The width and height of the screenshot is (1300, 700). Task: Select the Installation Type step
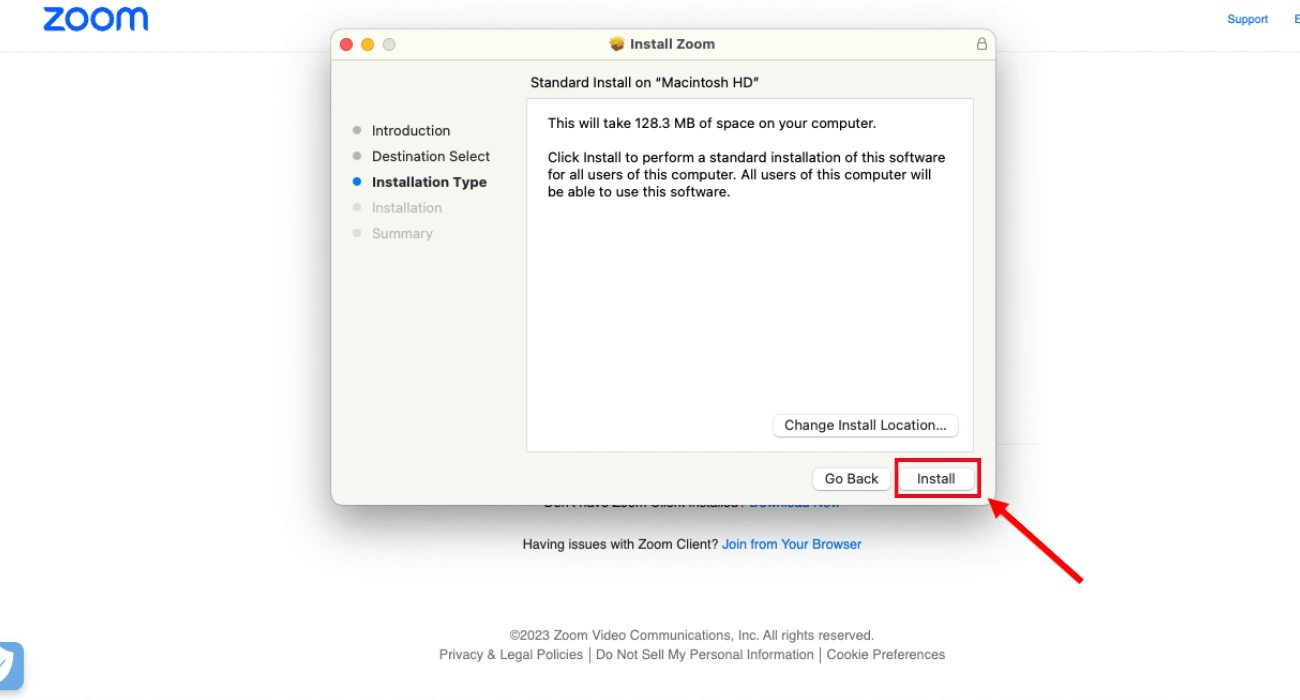point(428,182)
